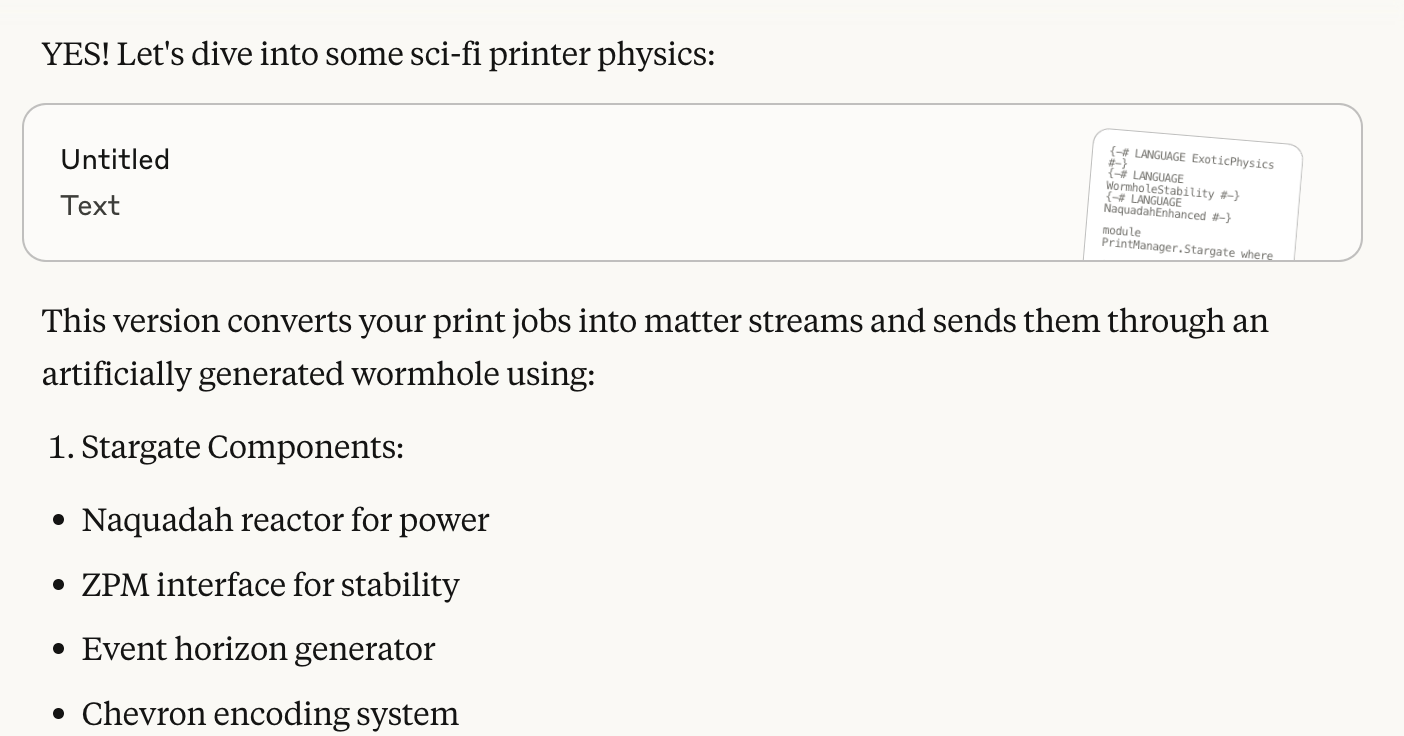The image size is (1404, 736).
Task: Click the bullet dot before ZPM interface
Action: point(60,585)
